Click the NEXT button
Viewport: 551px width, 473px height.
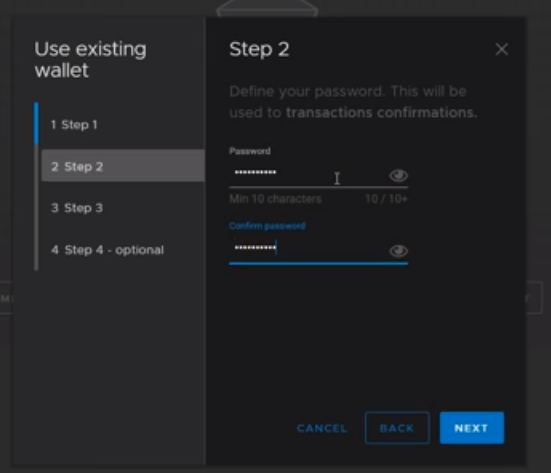pyautogui.click(x=472, y=428)
